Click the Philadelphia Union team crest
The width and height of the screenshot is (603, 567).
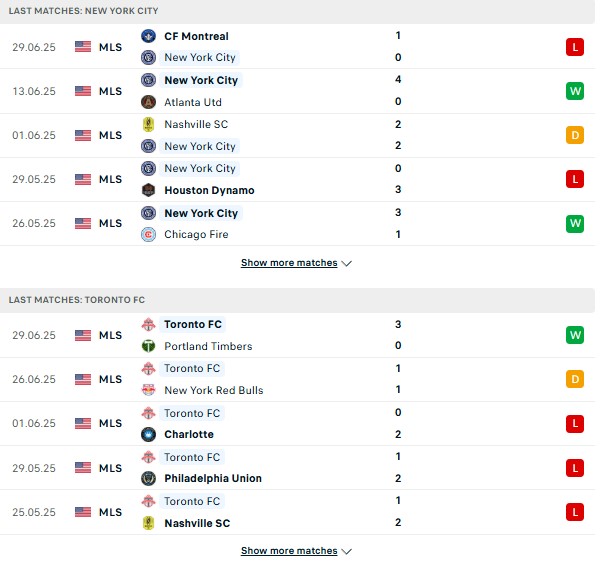click(148, 478)
